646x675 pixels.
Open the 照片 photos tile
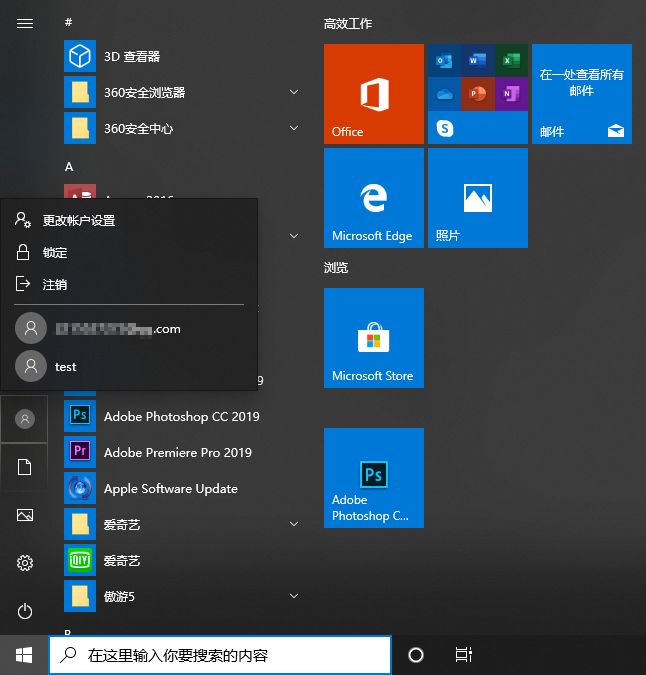(x=478, y=198)
